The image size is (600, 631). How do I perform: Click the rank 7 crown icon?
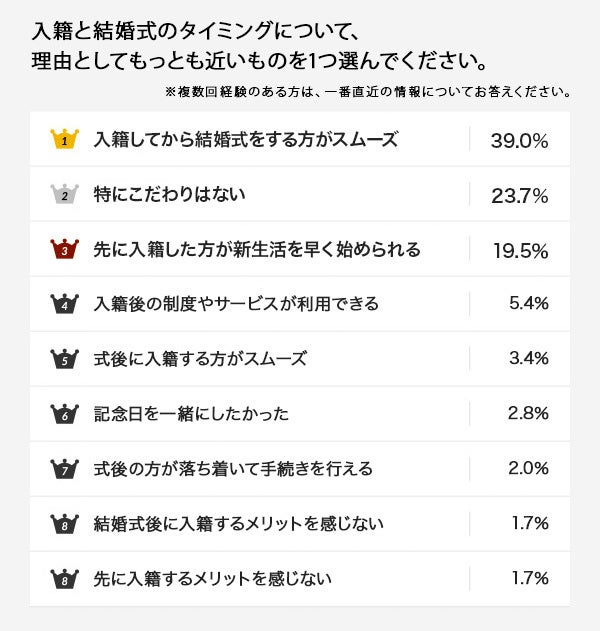click(64, 468)
